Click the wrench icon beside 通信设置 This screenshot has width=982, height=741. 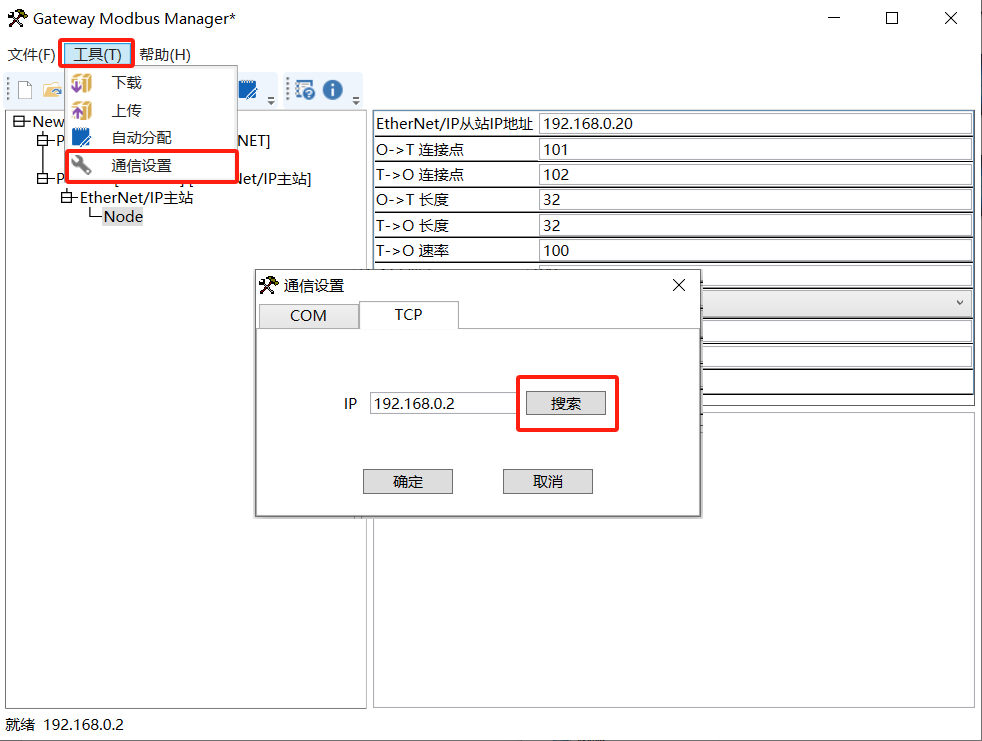click(x=81, y=165)
